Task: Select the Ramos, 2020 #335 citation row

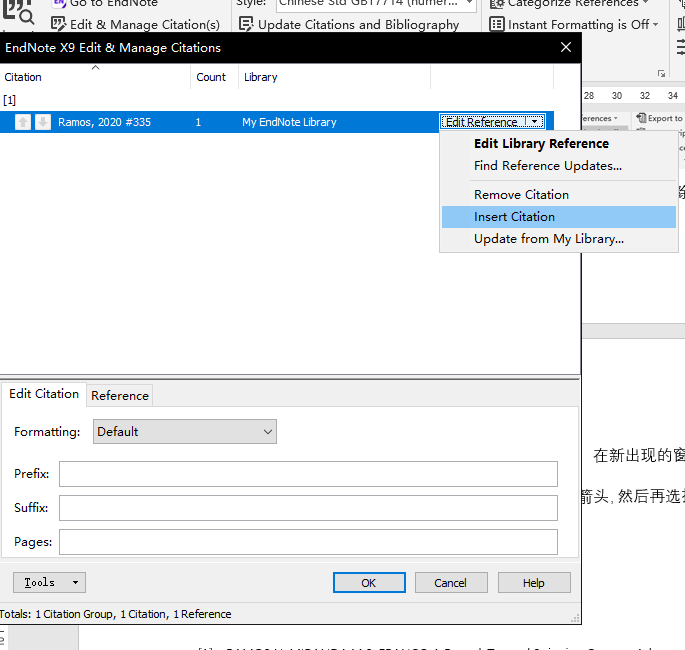Action: tap(277, 122)
